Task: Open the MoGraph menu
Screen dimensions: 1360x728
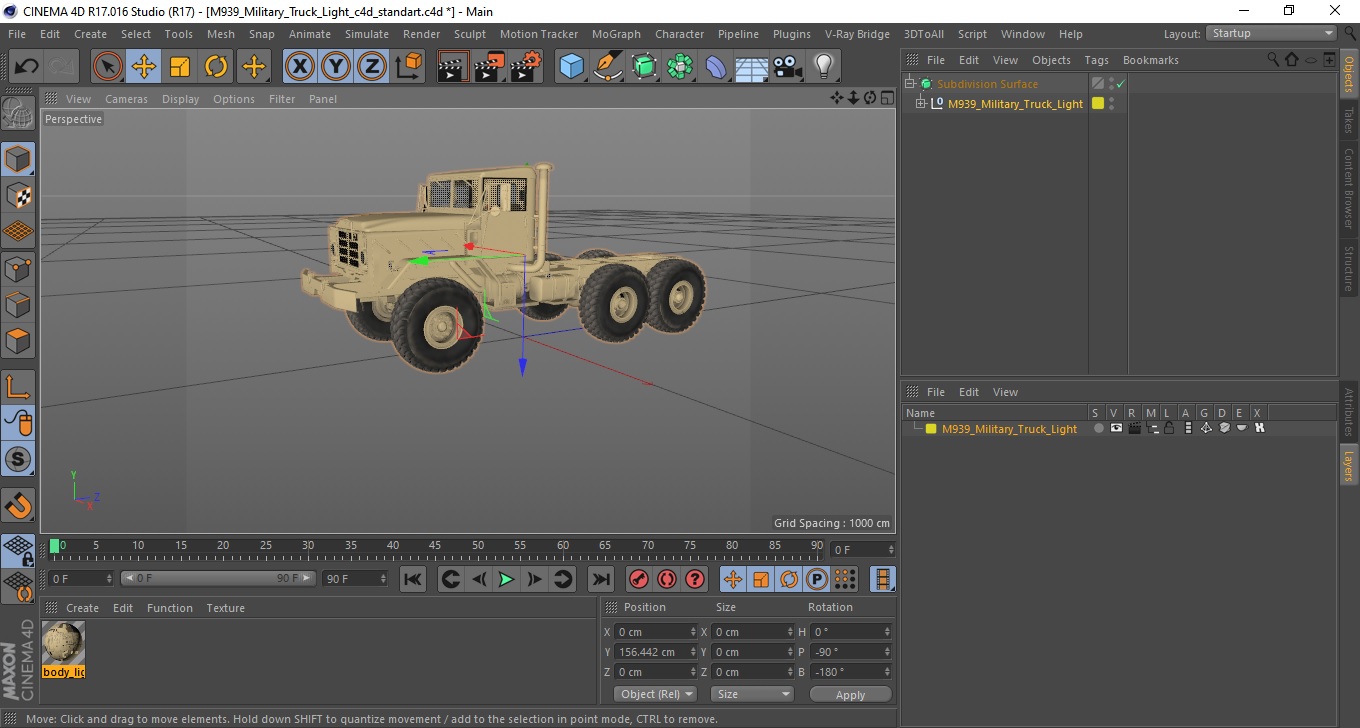Action: pos(616,34)
